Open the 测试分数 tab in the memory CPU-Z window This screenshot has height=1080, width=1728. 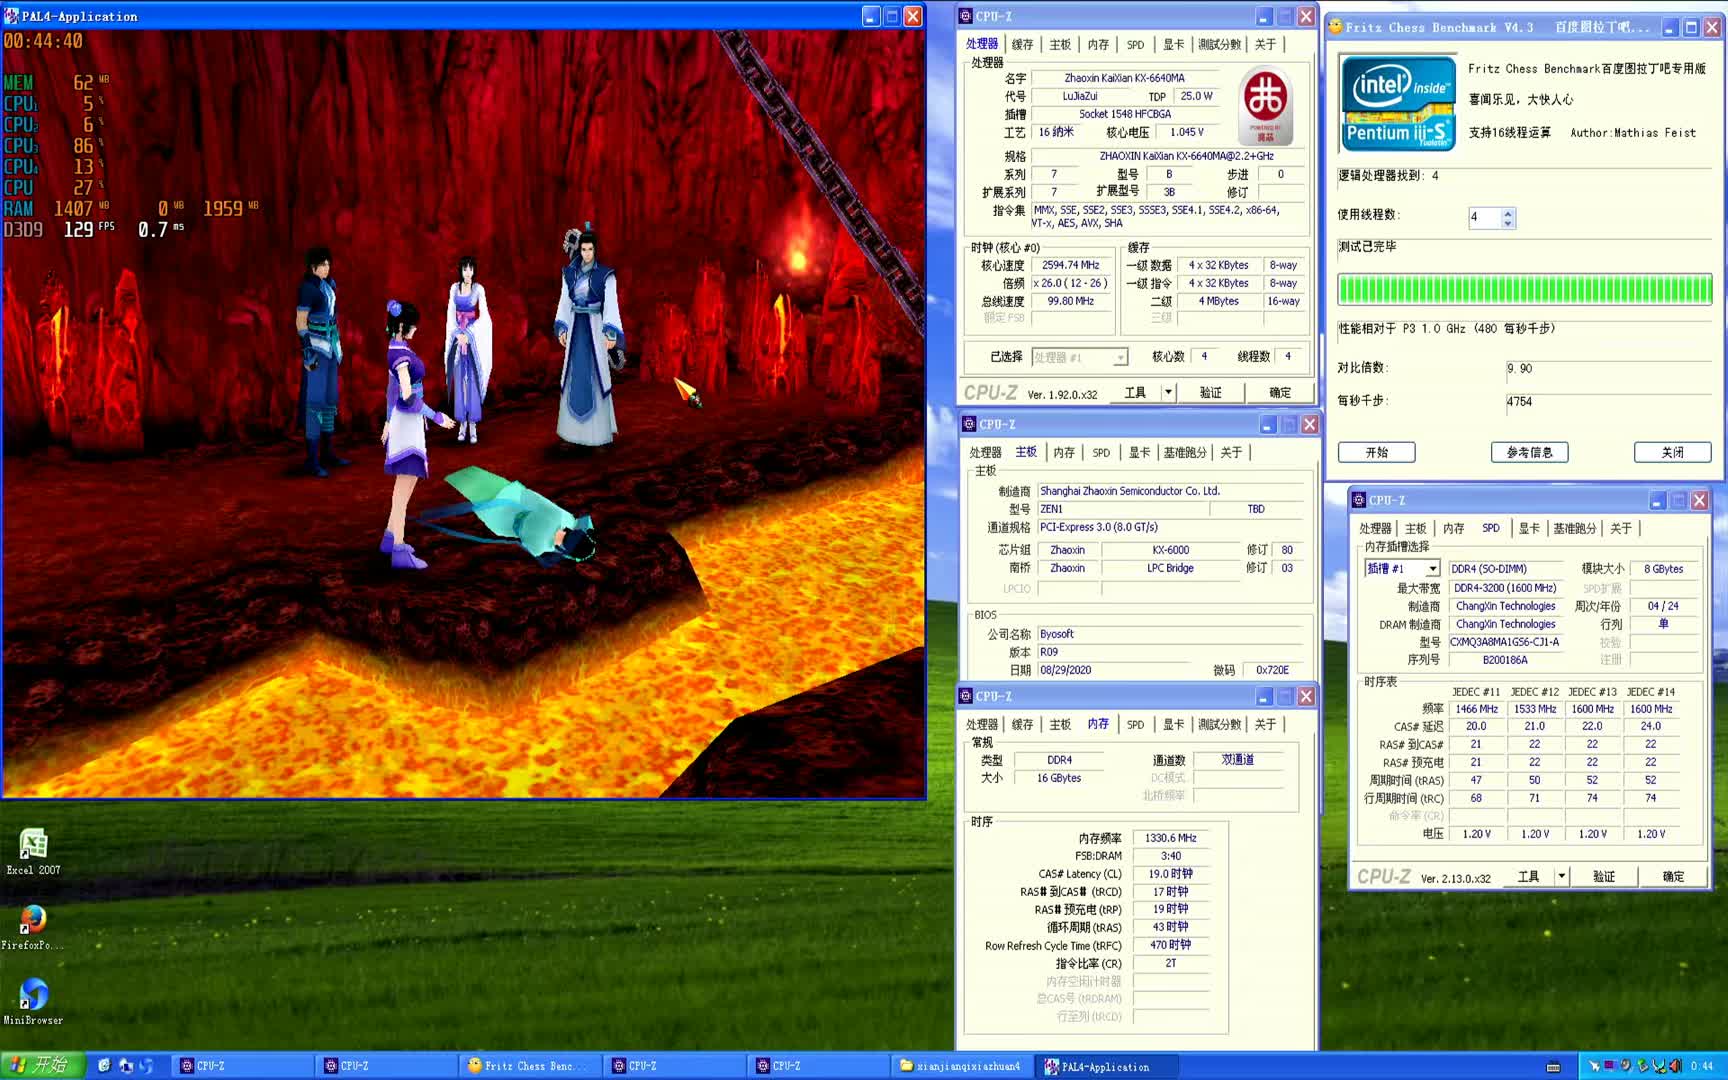coord(1219,725)
